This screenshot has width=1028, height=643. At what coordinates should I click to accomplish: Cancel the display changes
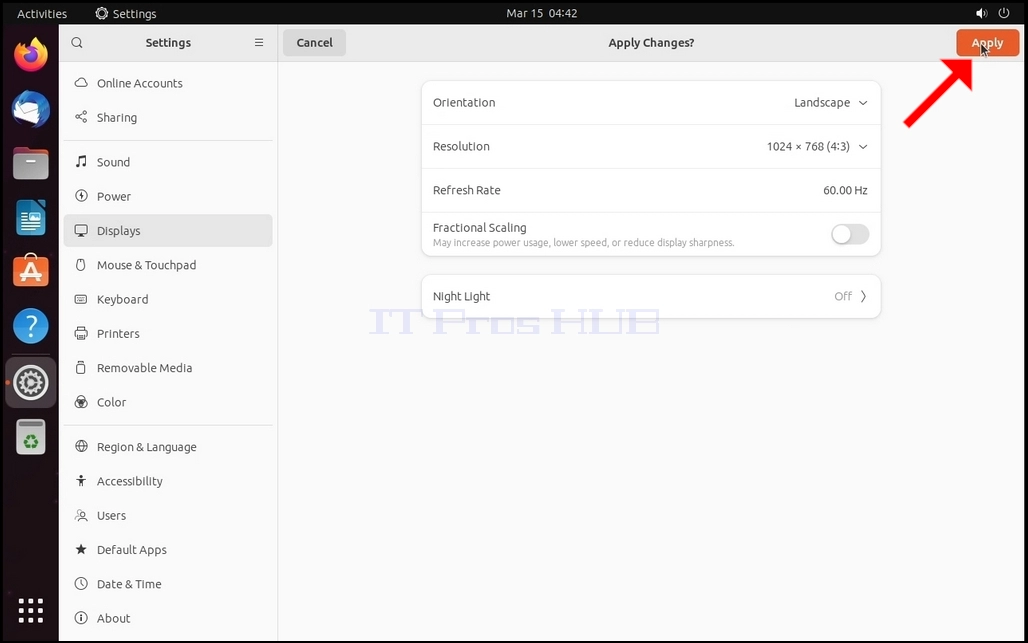pyautogui.click(x=314, y=43)
